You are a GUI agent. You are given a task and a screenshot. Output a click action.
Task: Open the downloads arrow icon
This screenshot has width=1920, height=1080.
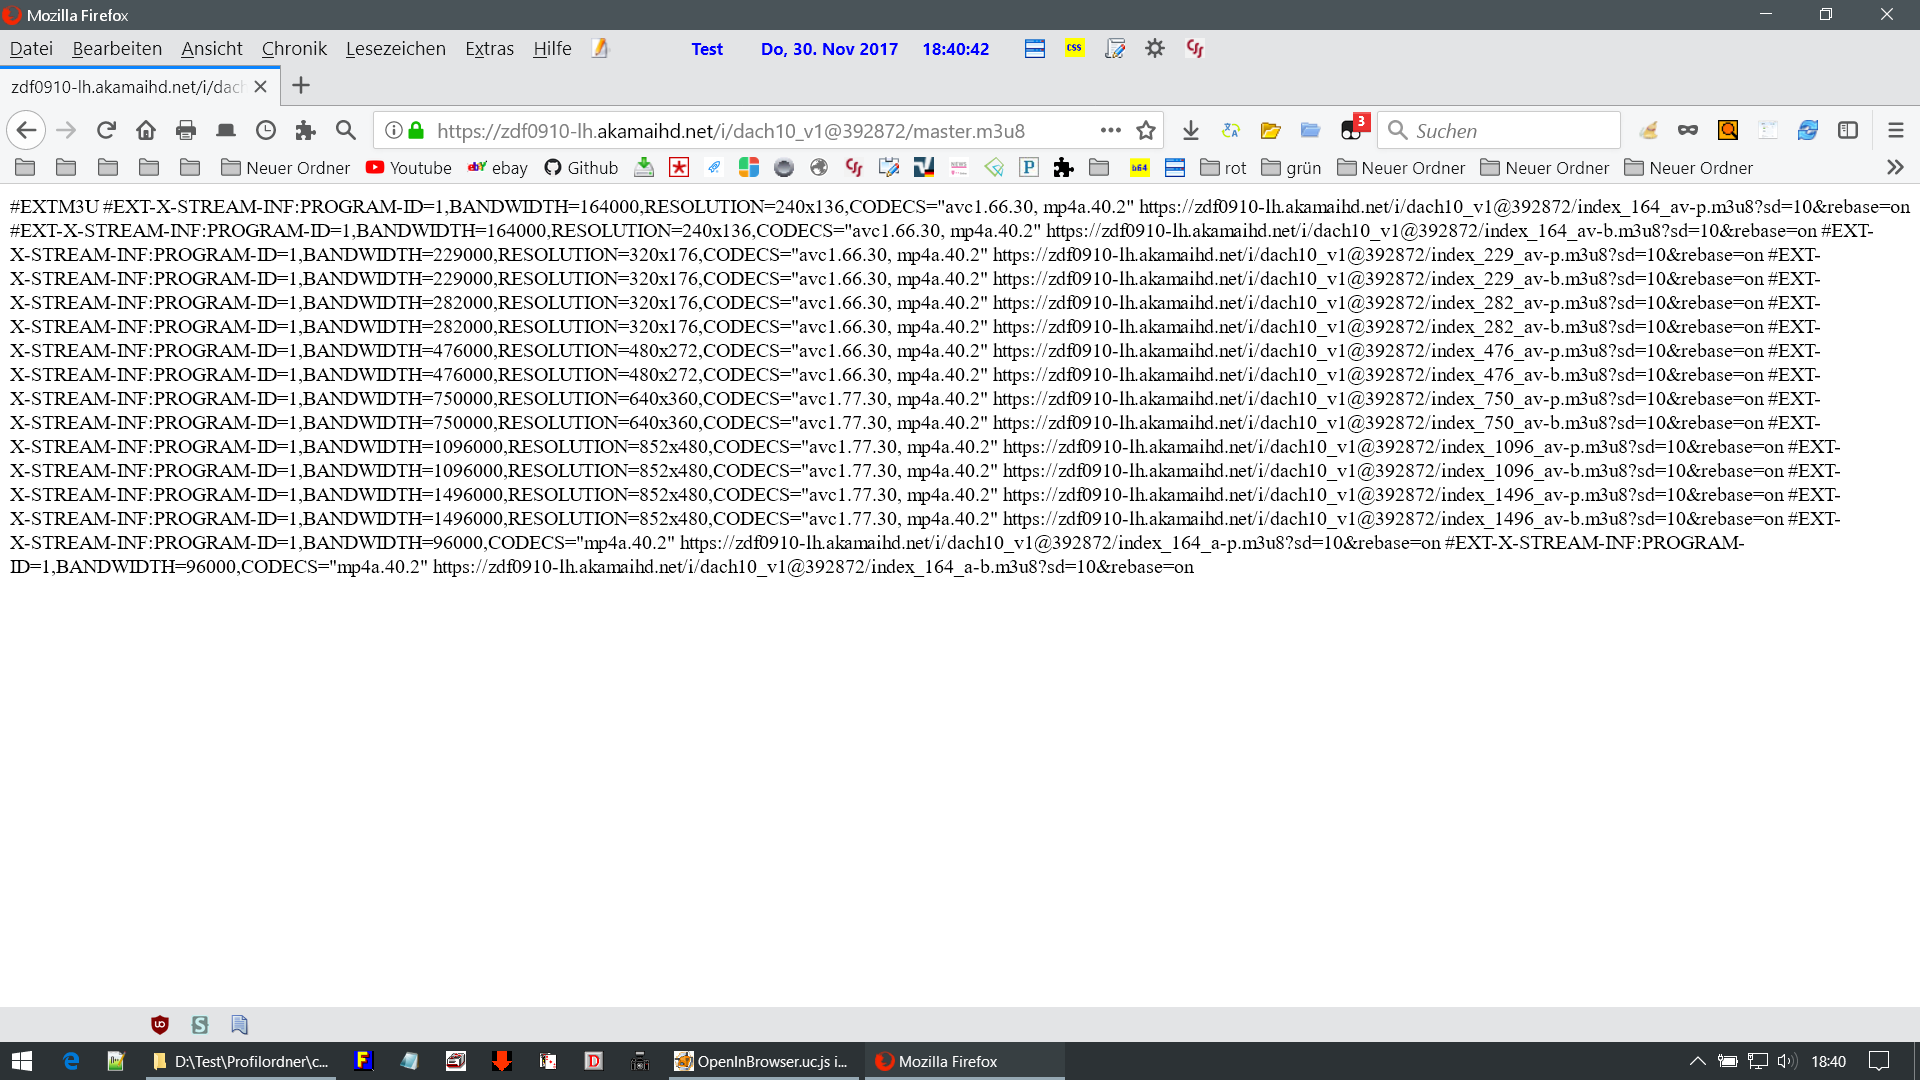(1190, 130)
